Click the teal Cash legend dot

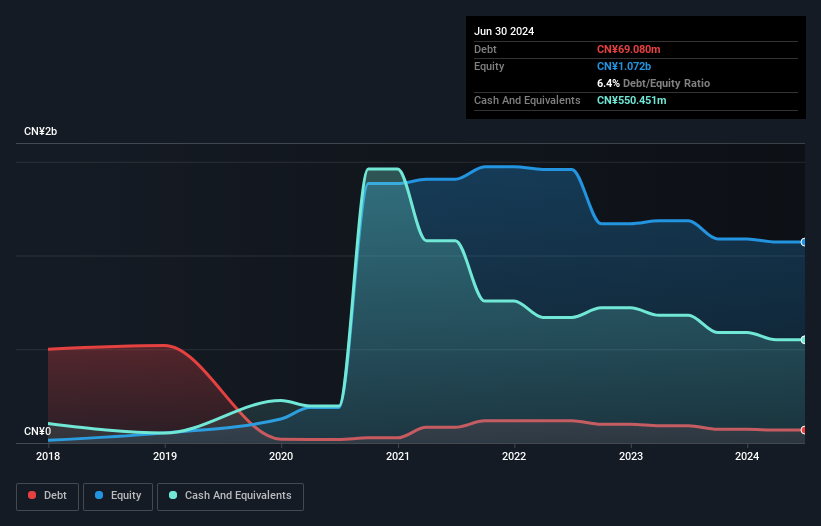pyautogui.click(x=173, y=495)
